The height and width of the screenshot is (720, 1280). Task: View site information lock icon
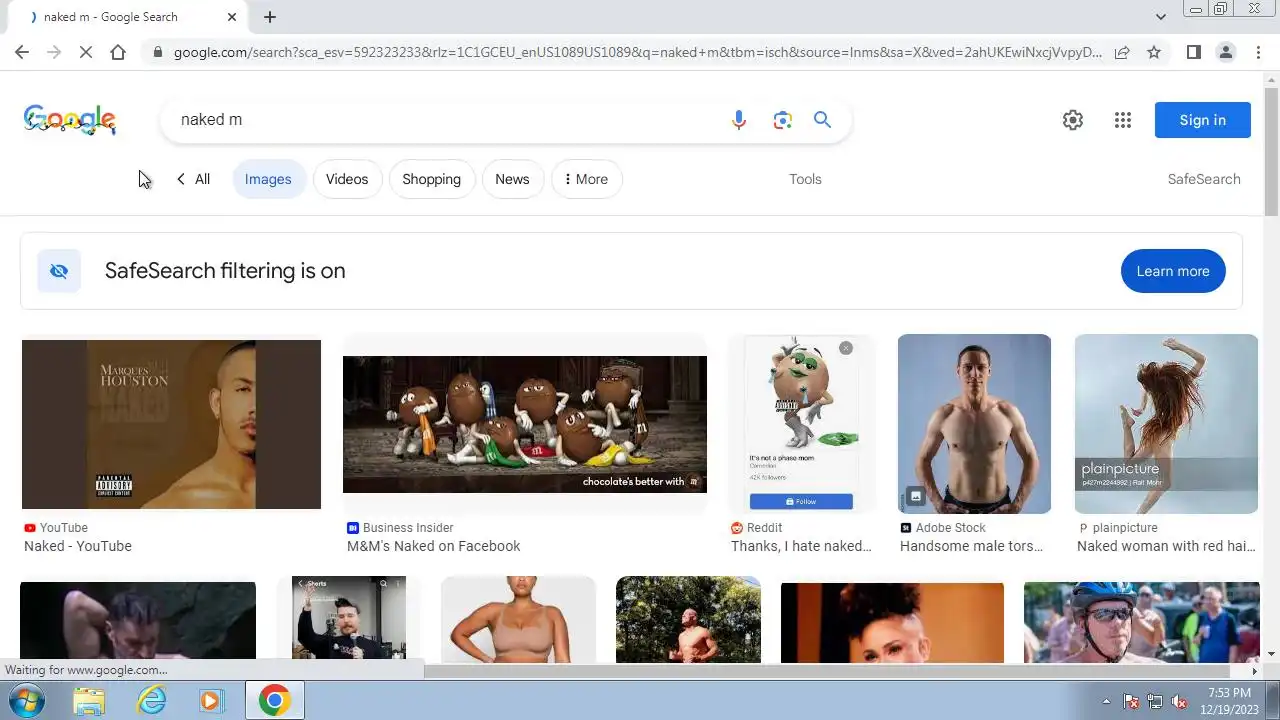tap(157, 52)
